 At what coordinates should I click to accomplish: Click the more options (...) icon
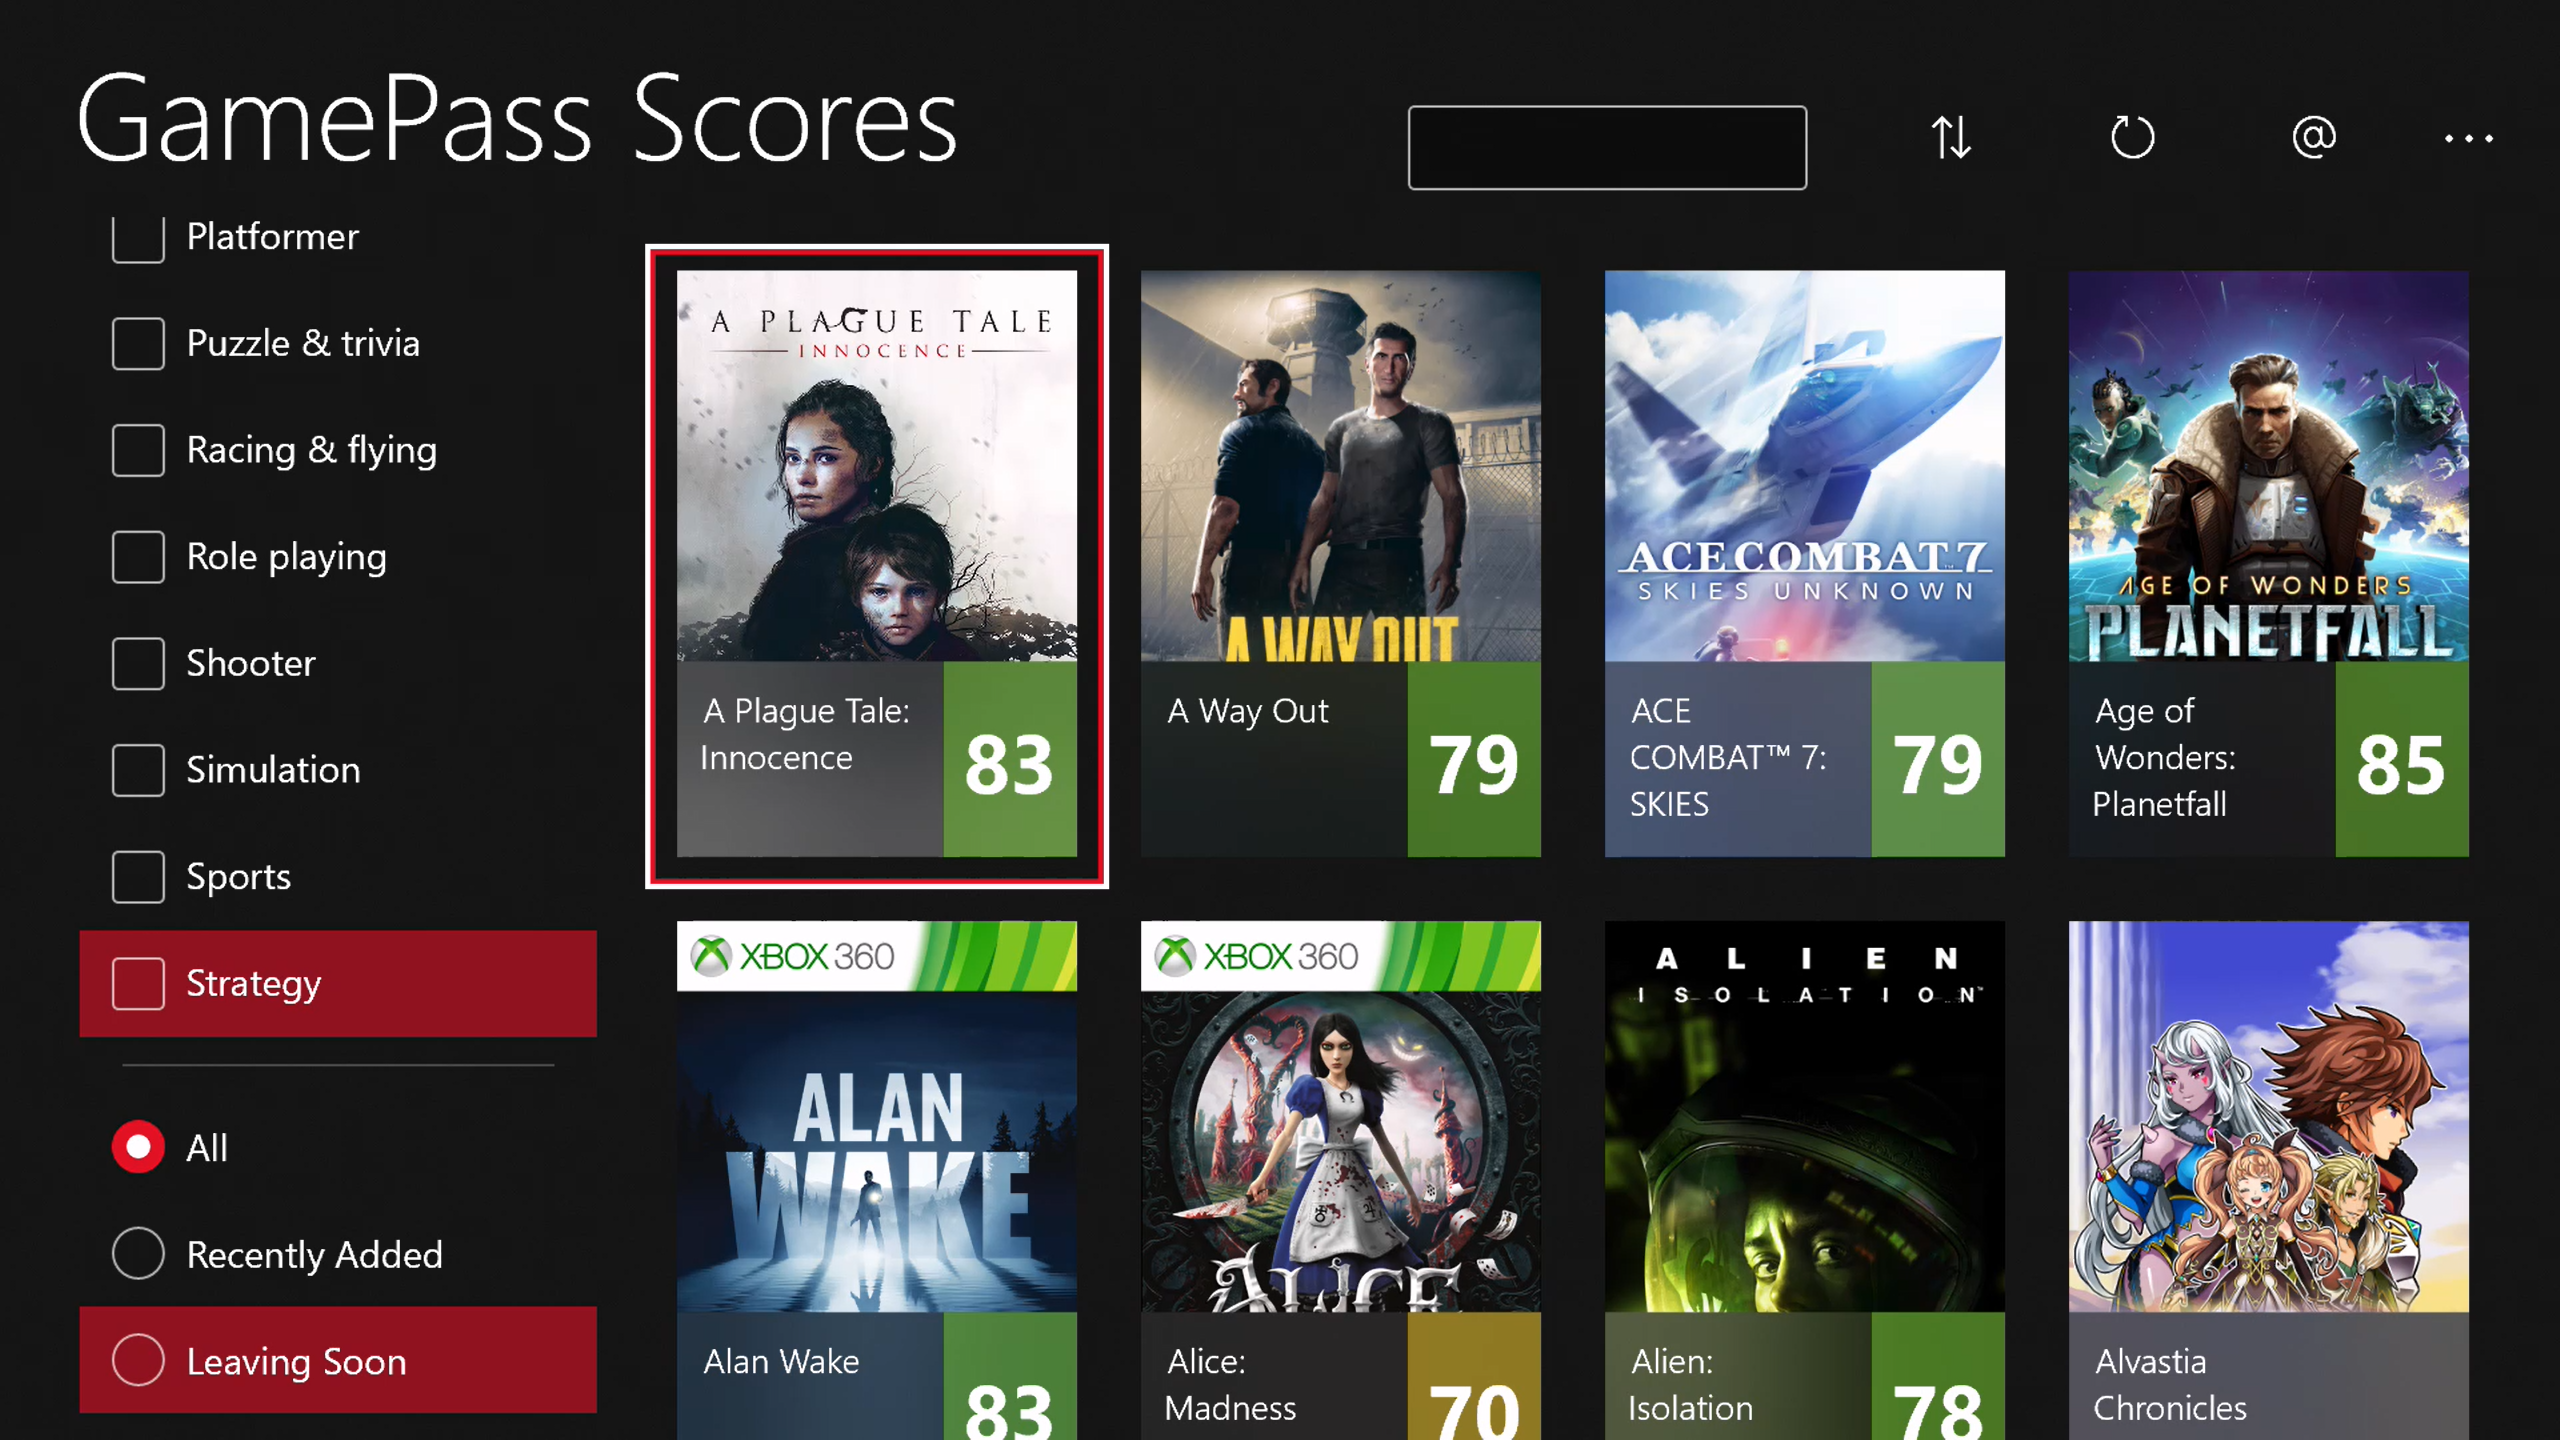(x=2470, y=137)
